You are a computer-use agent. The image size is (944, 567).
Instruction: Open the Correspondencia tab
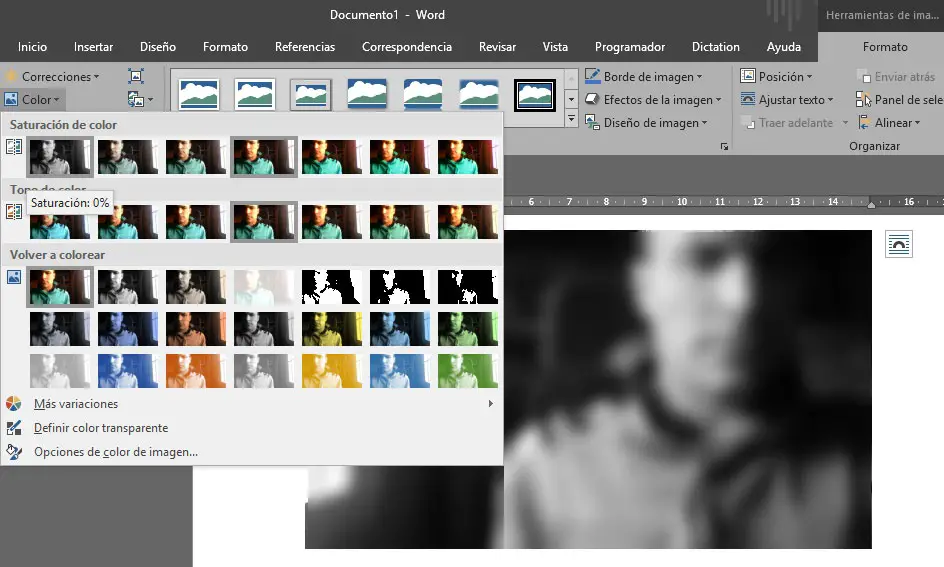click(x=407, y=47)
